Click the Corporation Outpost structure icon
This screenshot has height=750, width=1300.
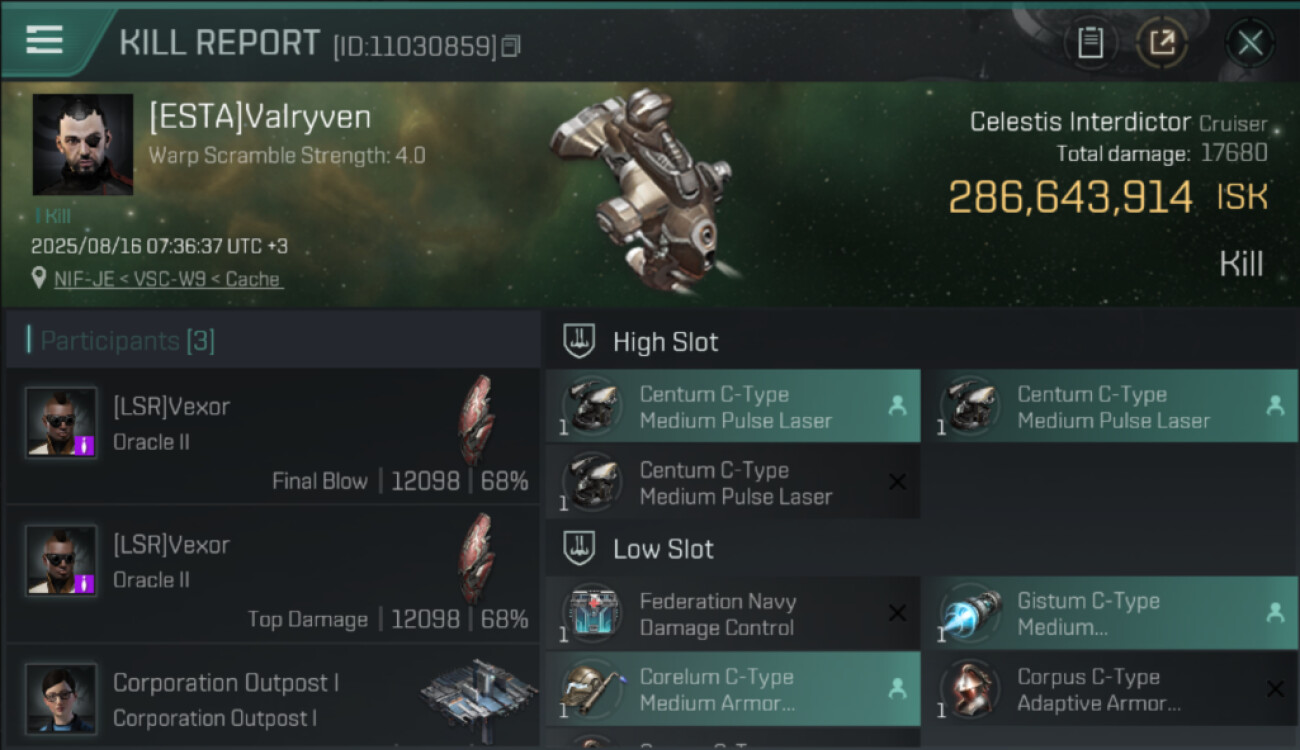(476, 694)
